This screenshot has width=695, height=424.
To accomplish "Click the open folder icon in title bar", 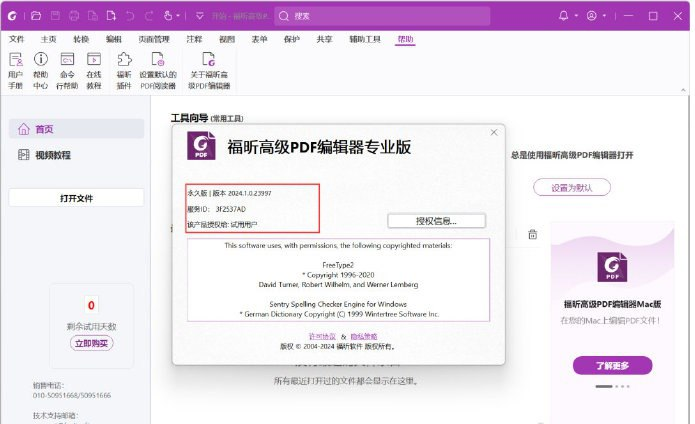I will (x=36, y=16).
